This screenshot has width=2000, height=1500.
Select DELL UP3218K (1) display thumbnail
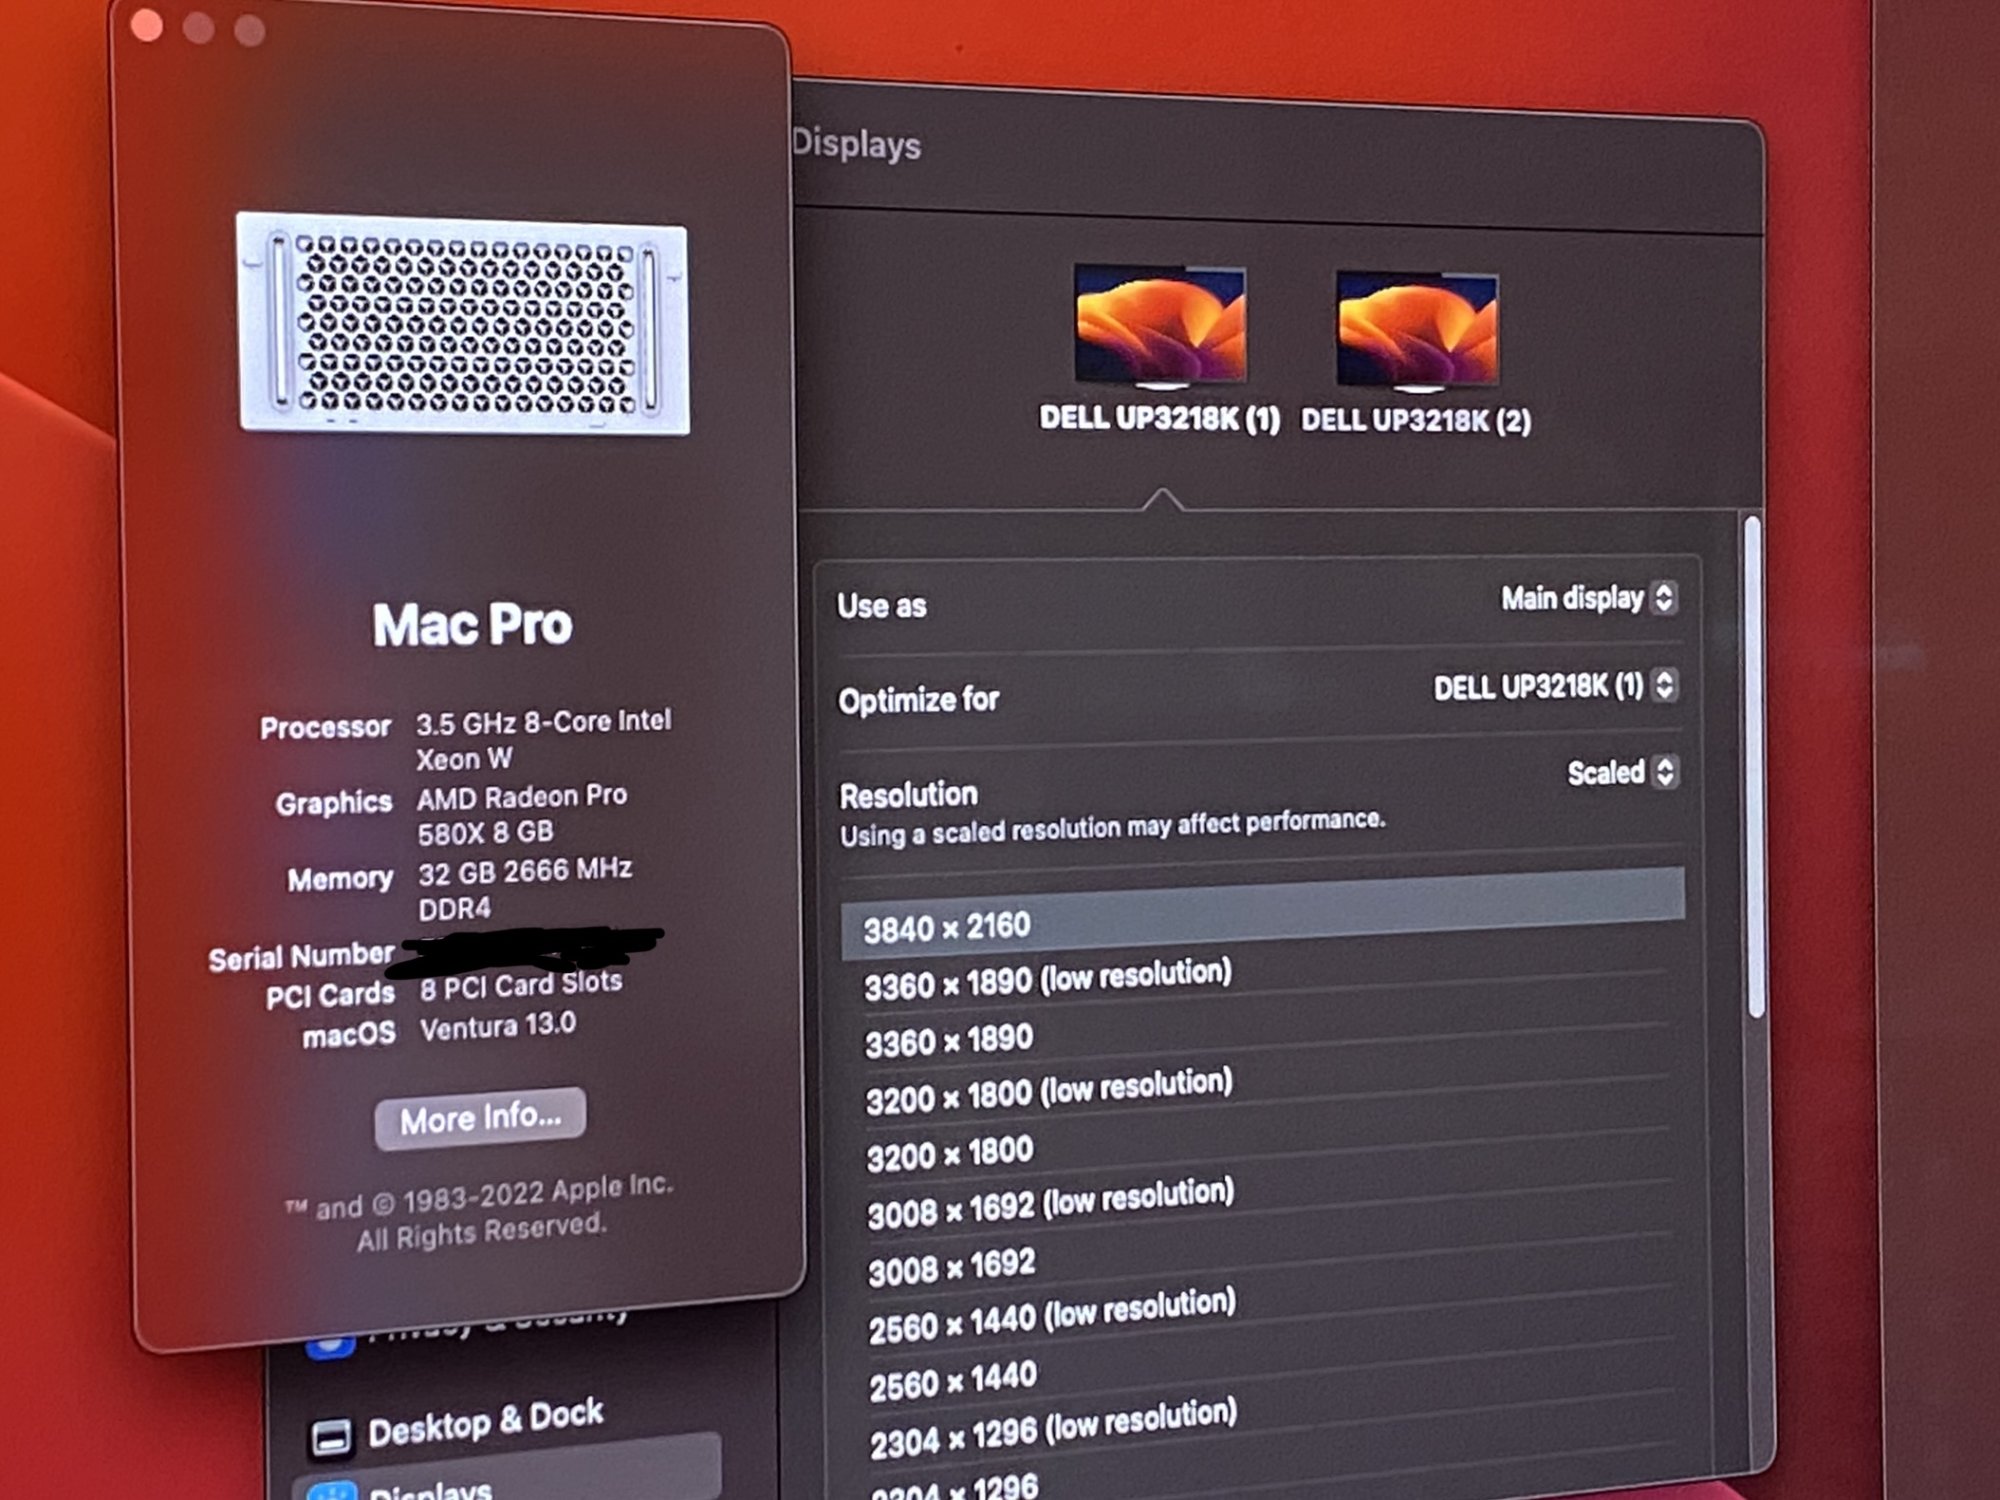pyautogui.click(x=1160, y=325)
